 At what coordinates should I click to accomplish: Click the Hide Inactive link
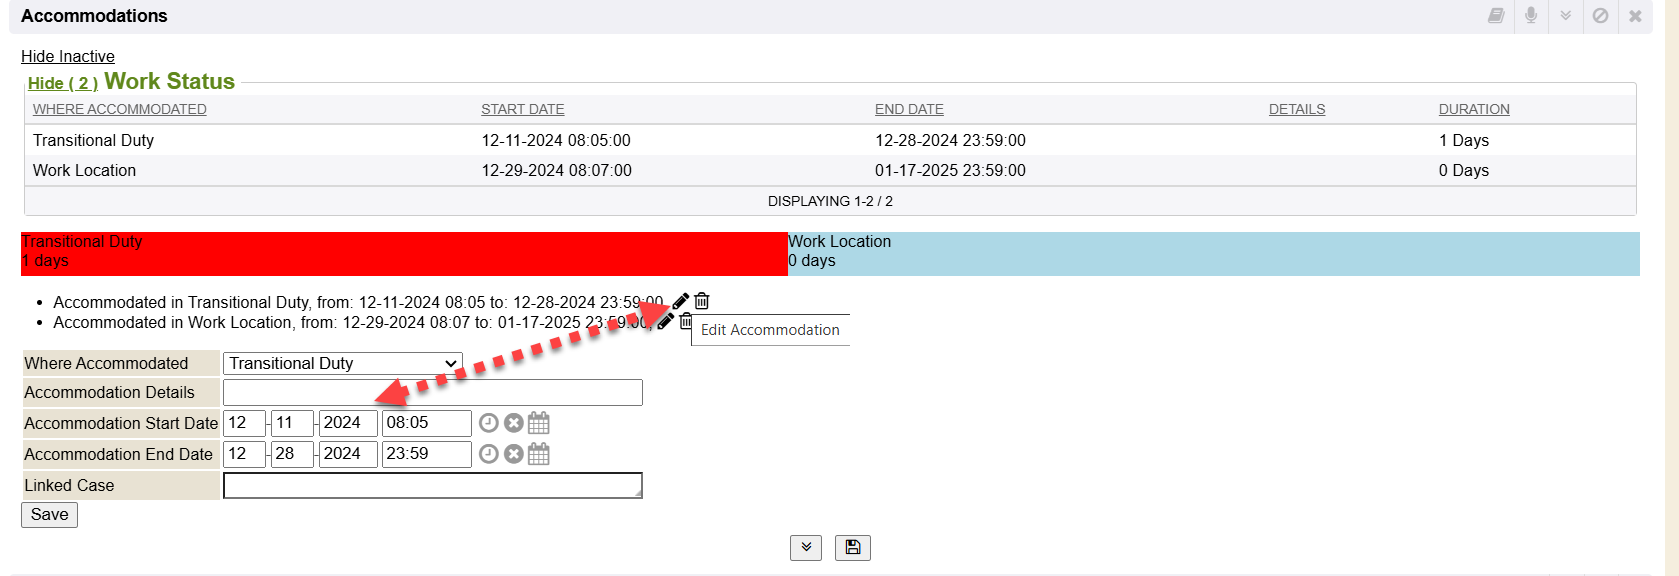pos(68,56)
